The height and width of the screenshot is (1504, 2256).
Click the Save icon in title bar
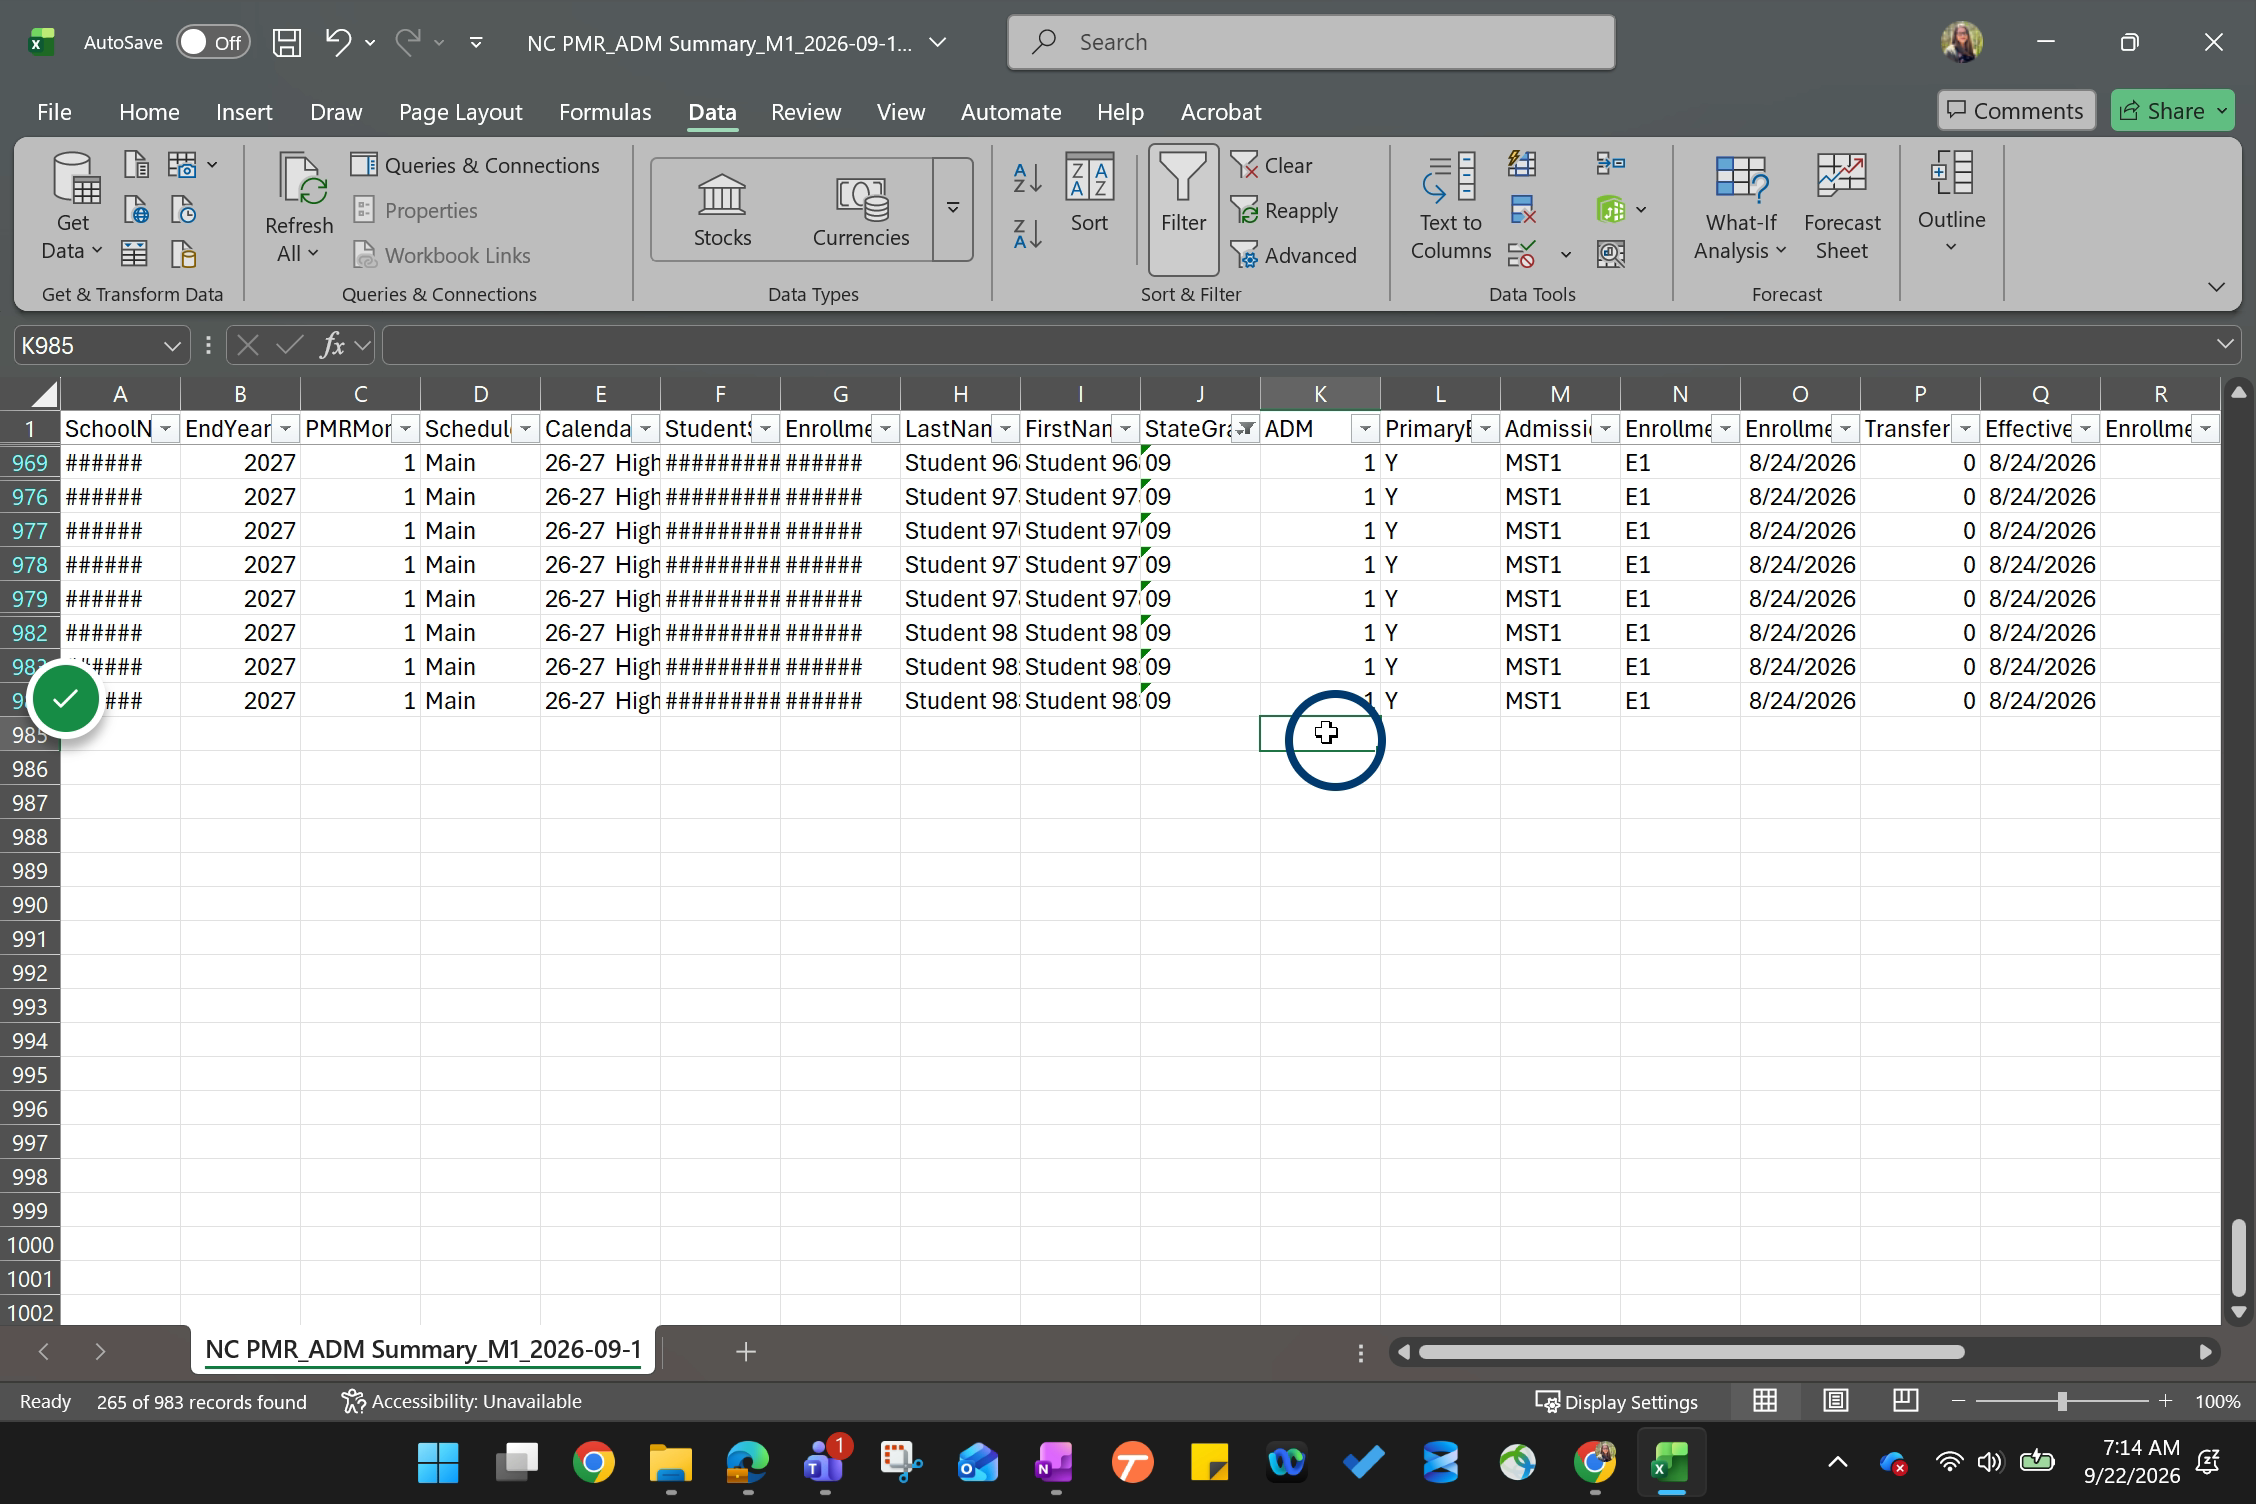(287, 42)
